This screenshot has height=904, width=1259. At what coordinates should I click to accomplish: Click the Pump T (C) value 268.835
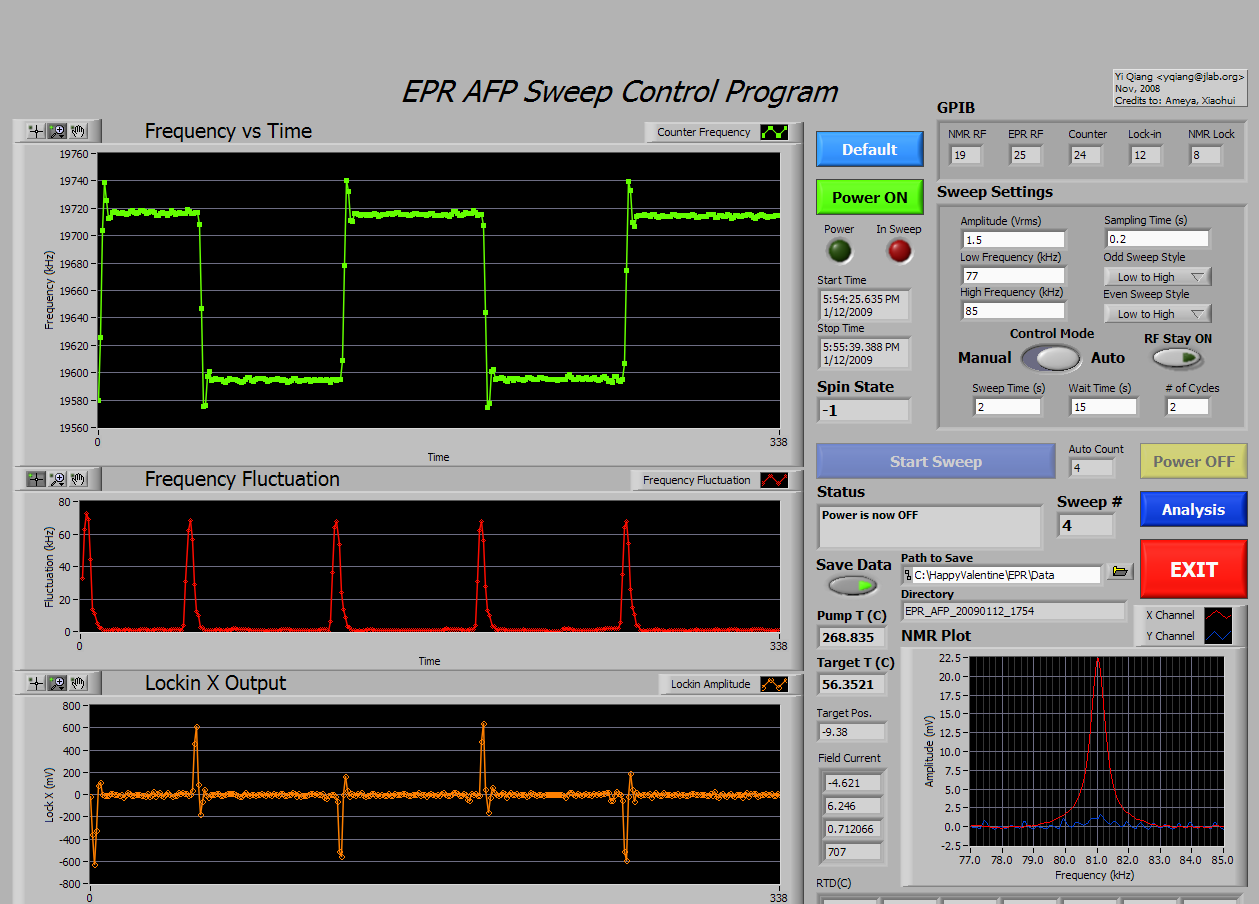[850, 637]
